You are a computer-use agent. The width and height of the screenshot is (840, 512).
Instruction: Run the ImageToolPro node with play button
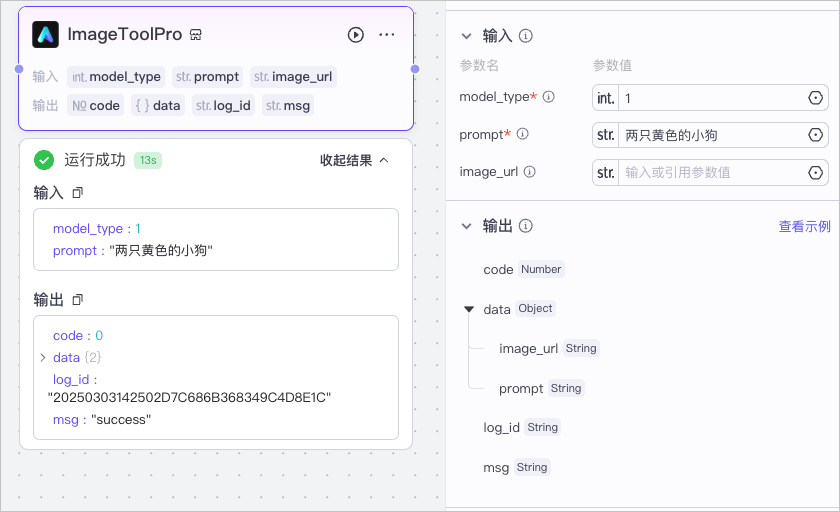pos(356,35)
